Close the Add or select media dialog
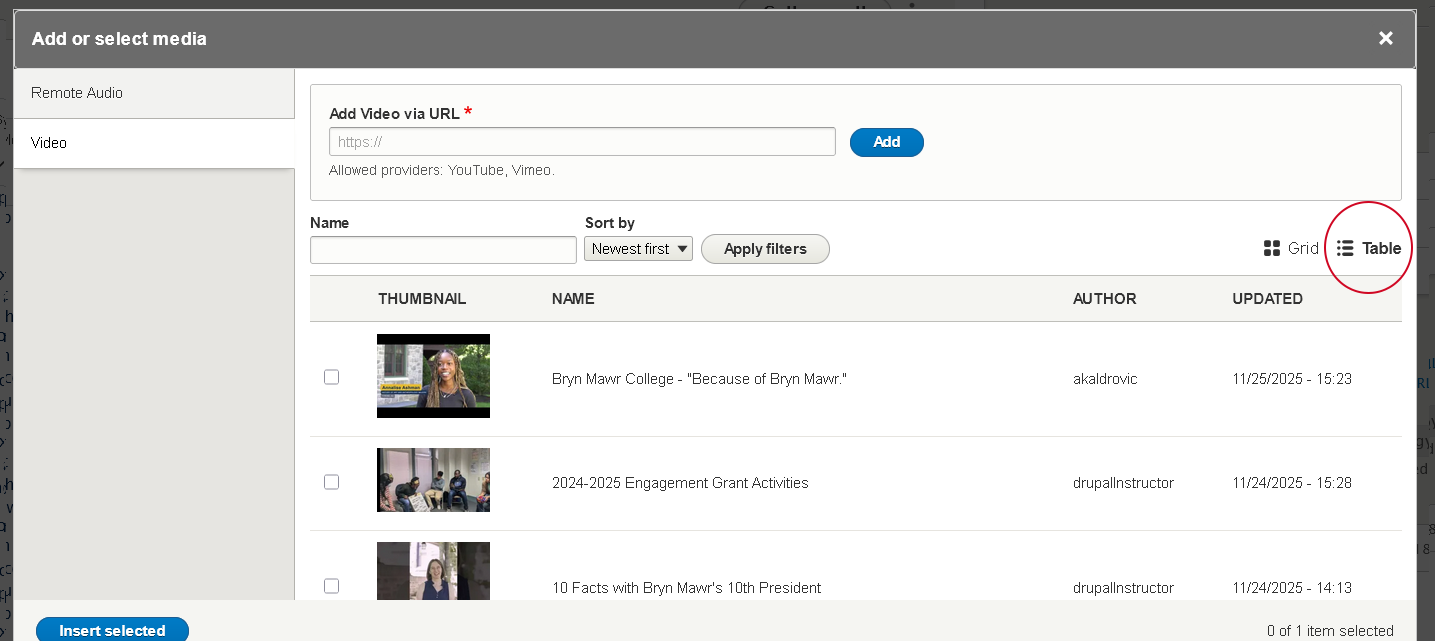This screenshot has height=641, width=1435. coord(1385,38)
